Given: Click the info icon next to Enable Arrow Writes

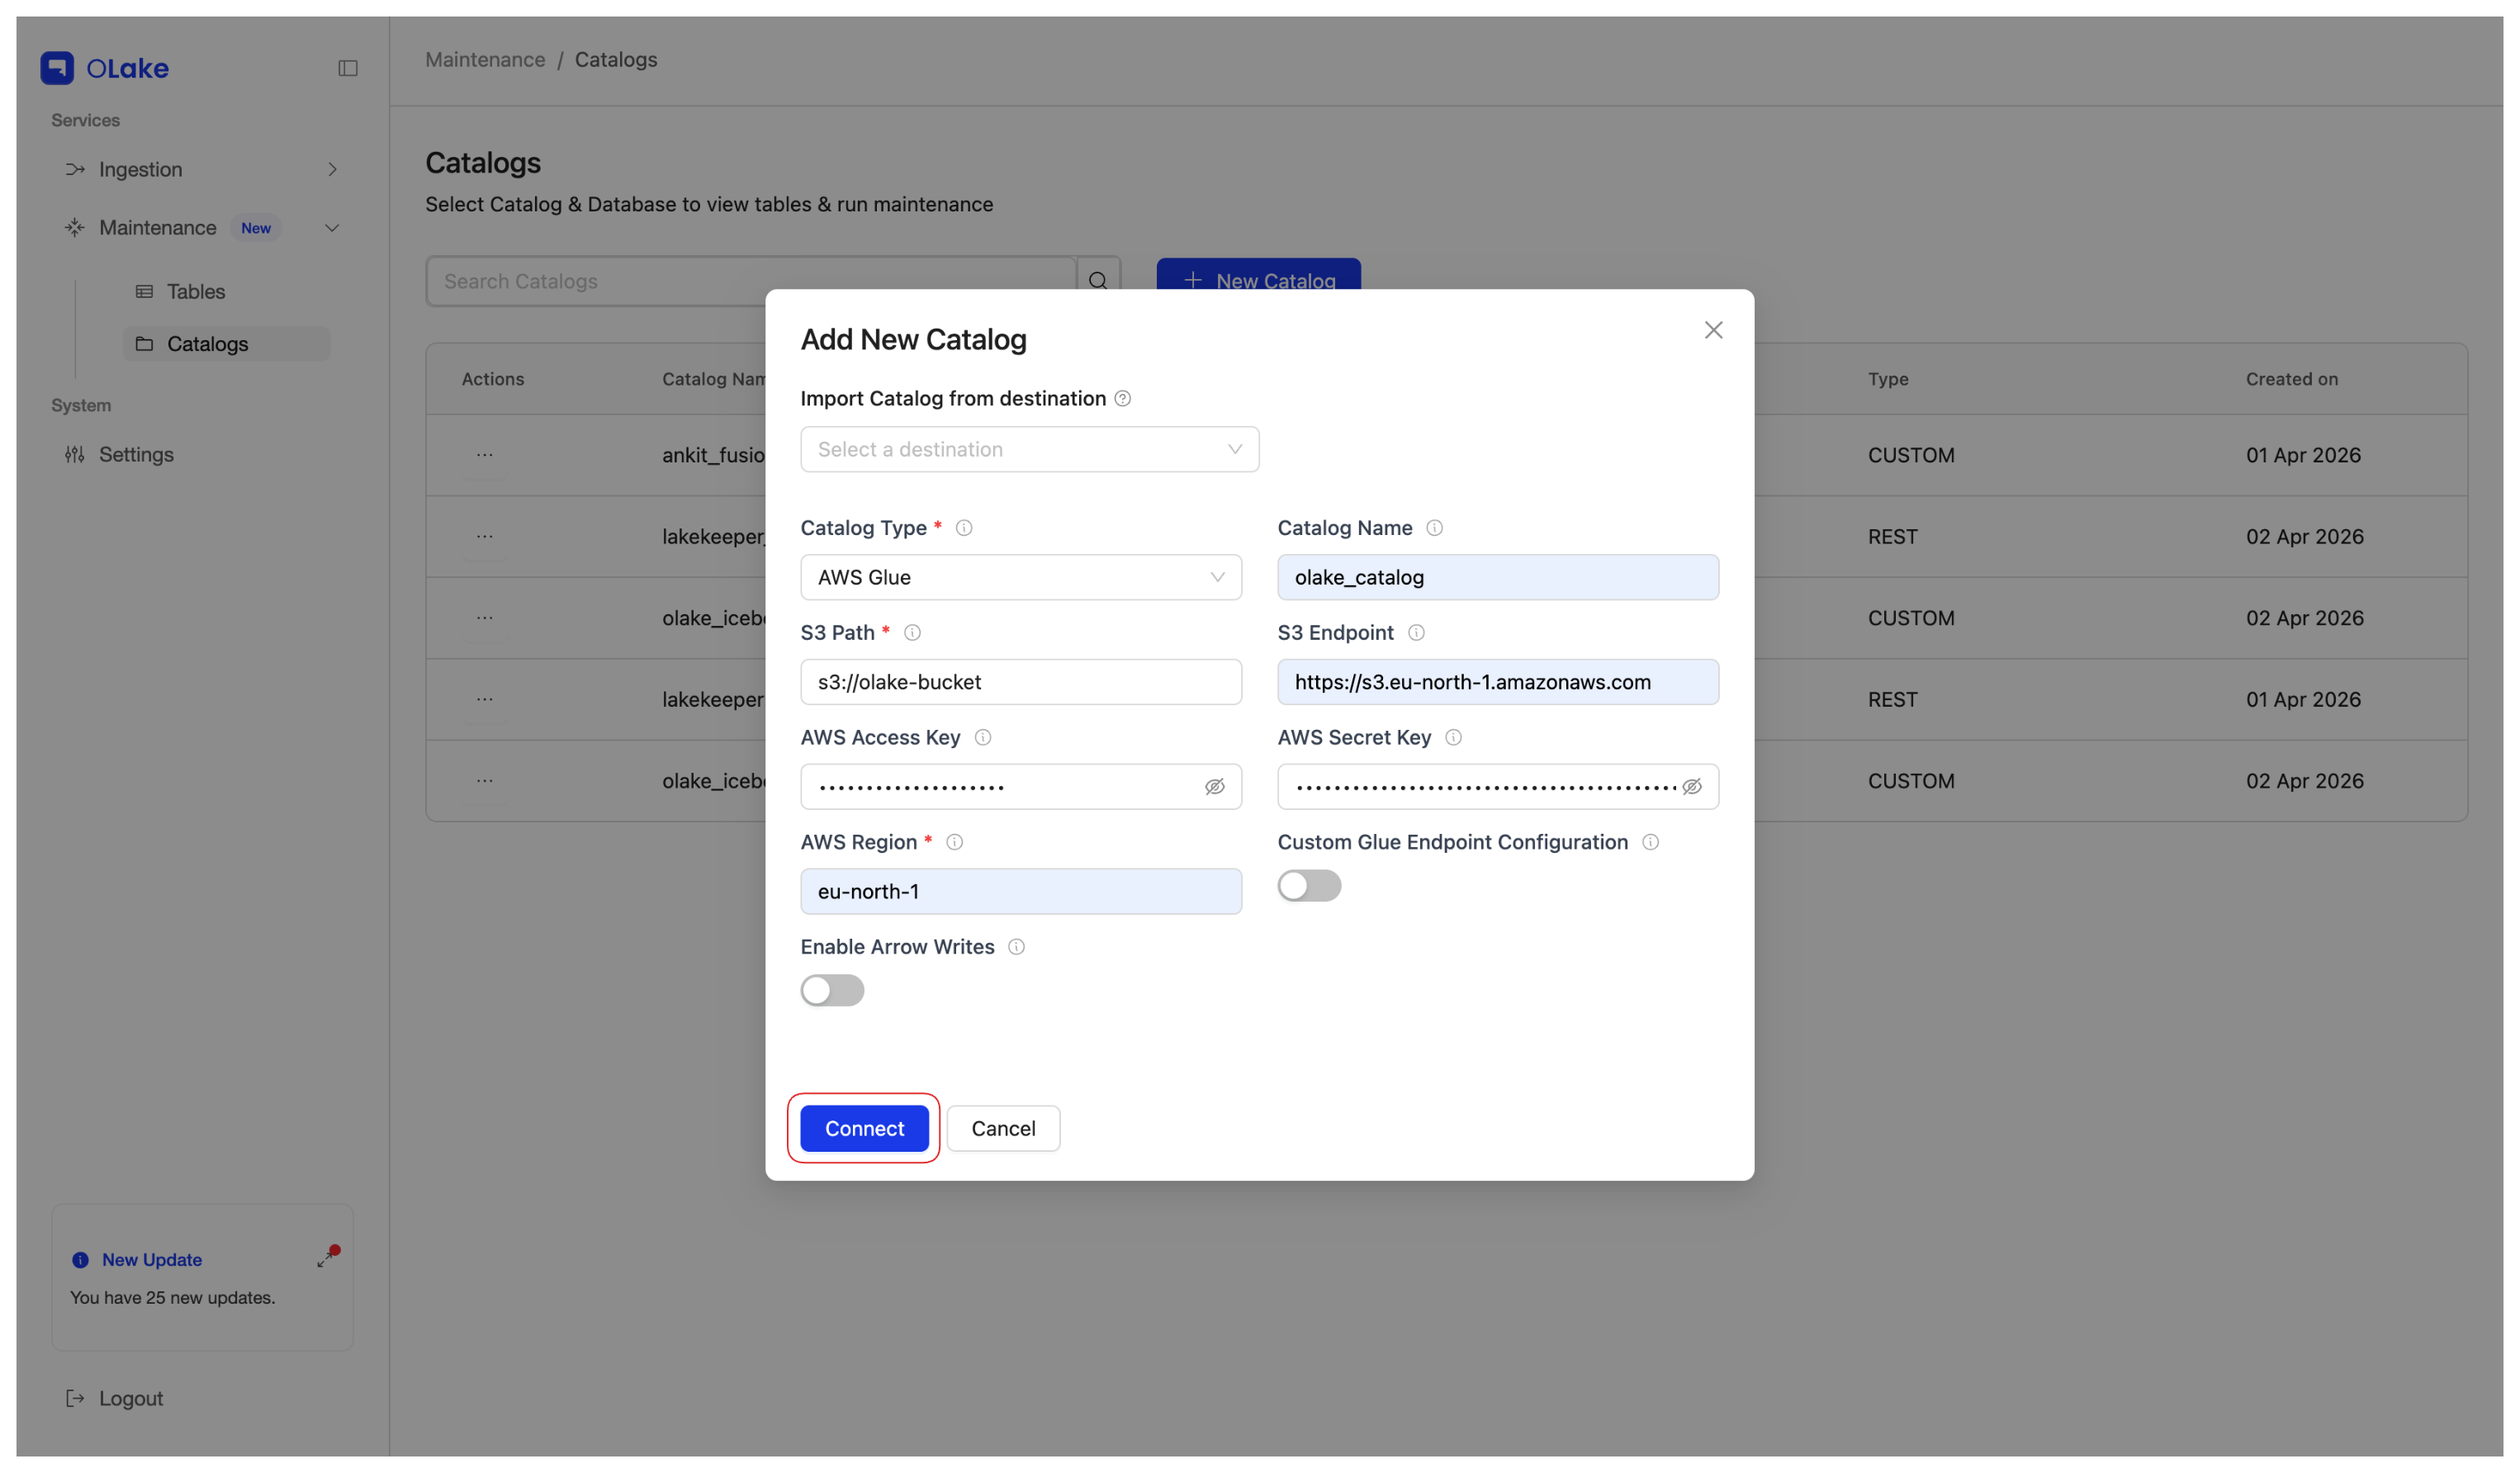Looking at the screenshot, I should [x=1016, y=947].
